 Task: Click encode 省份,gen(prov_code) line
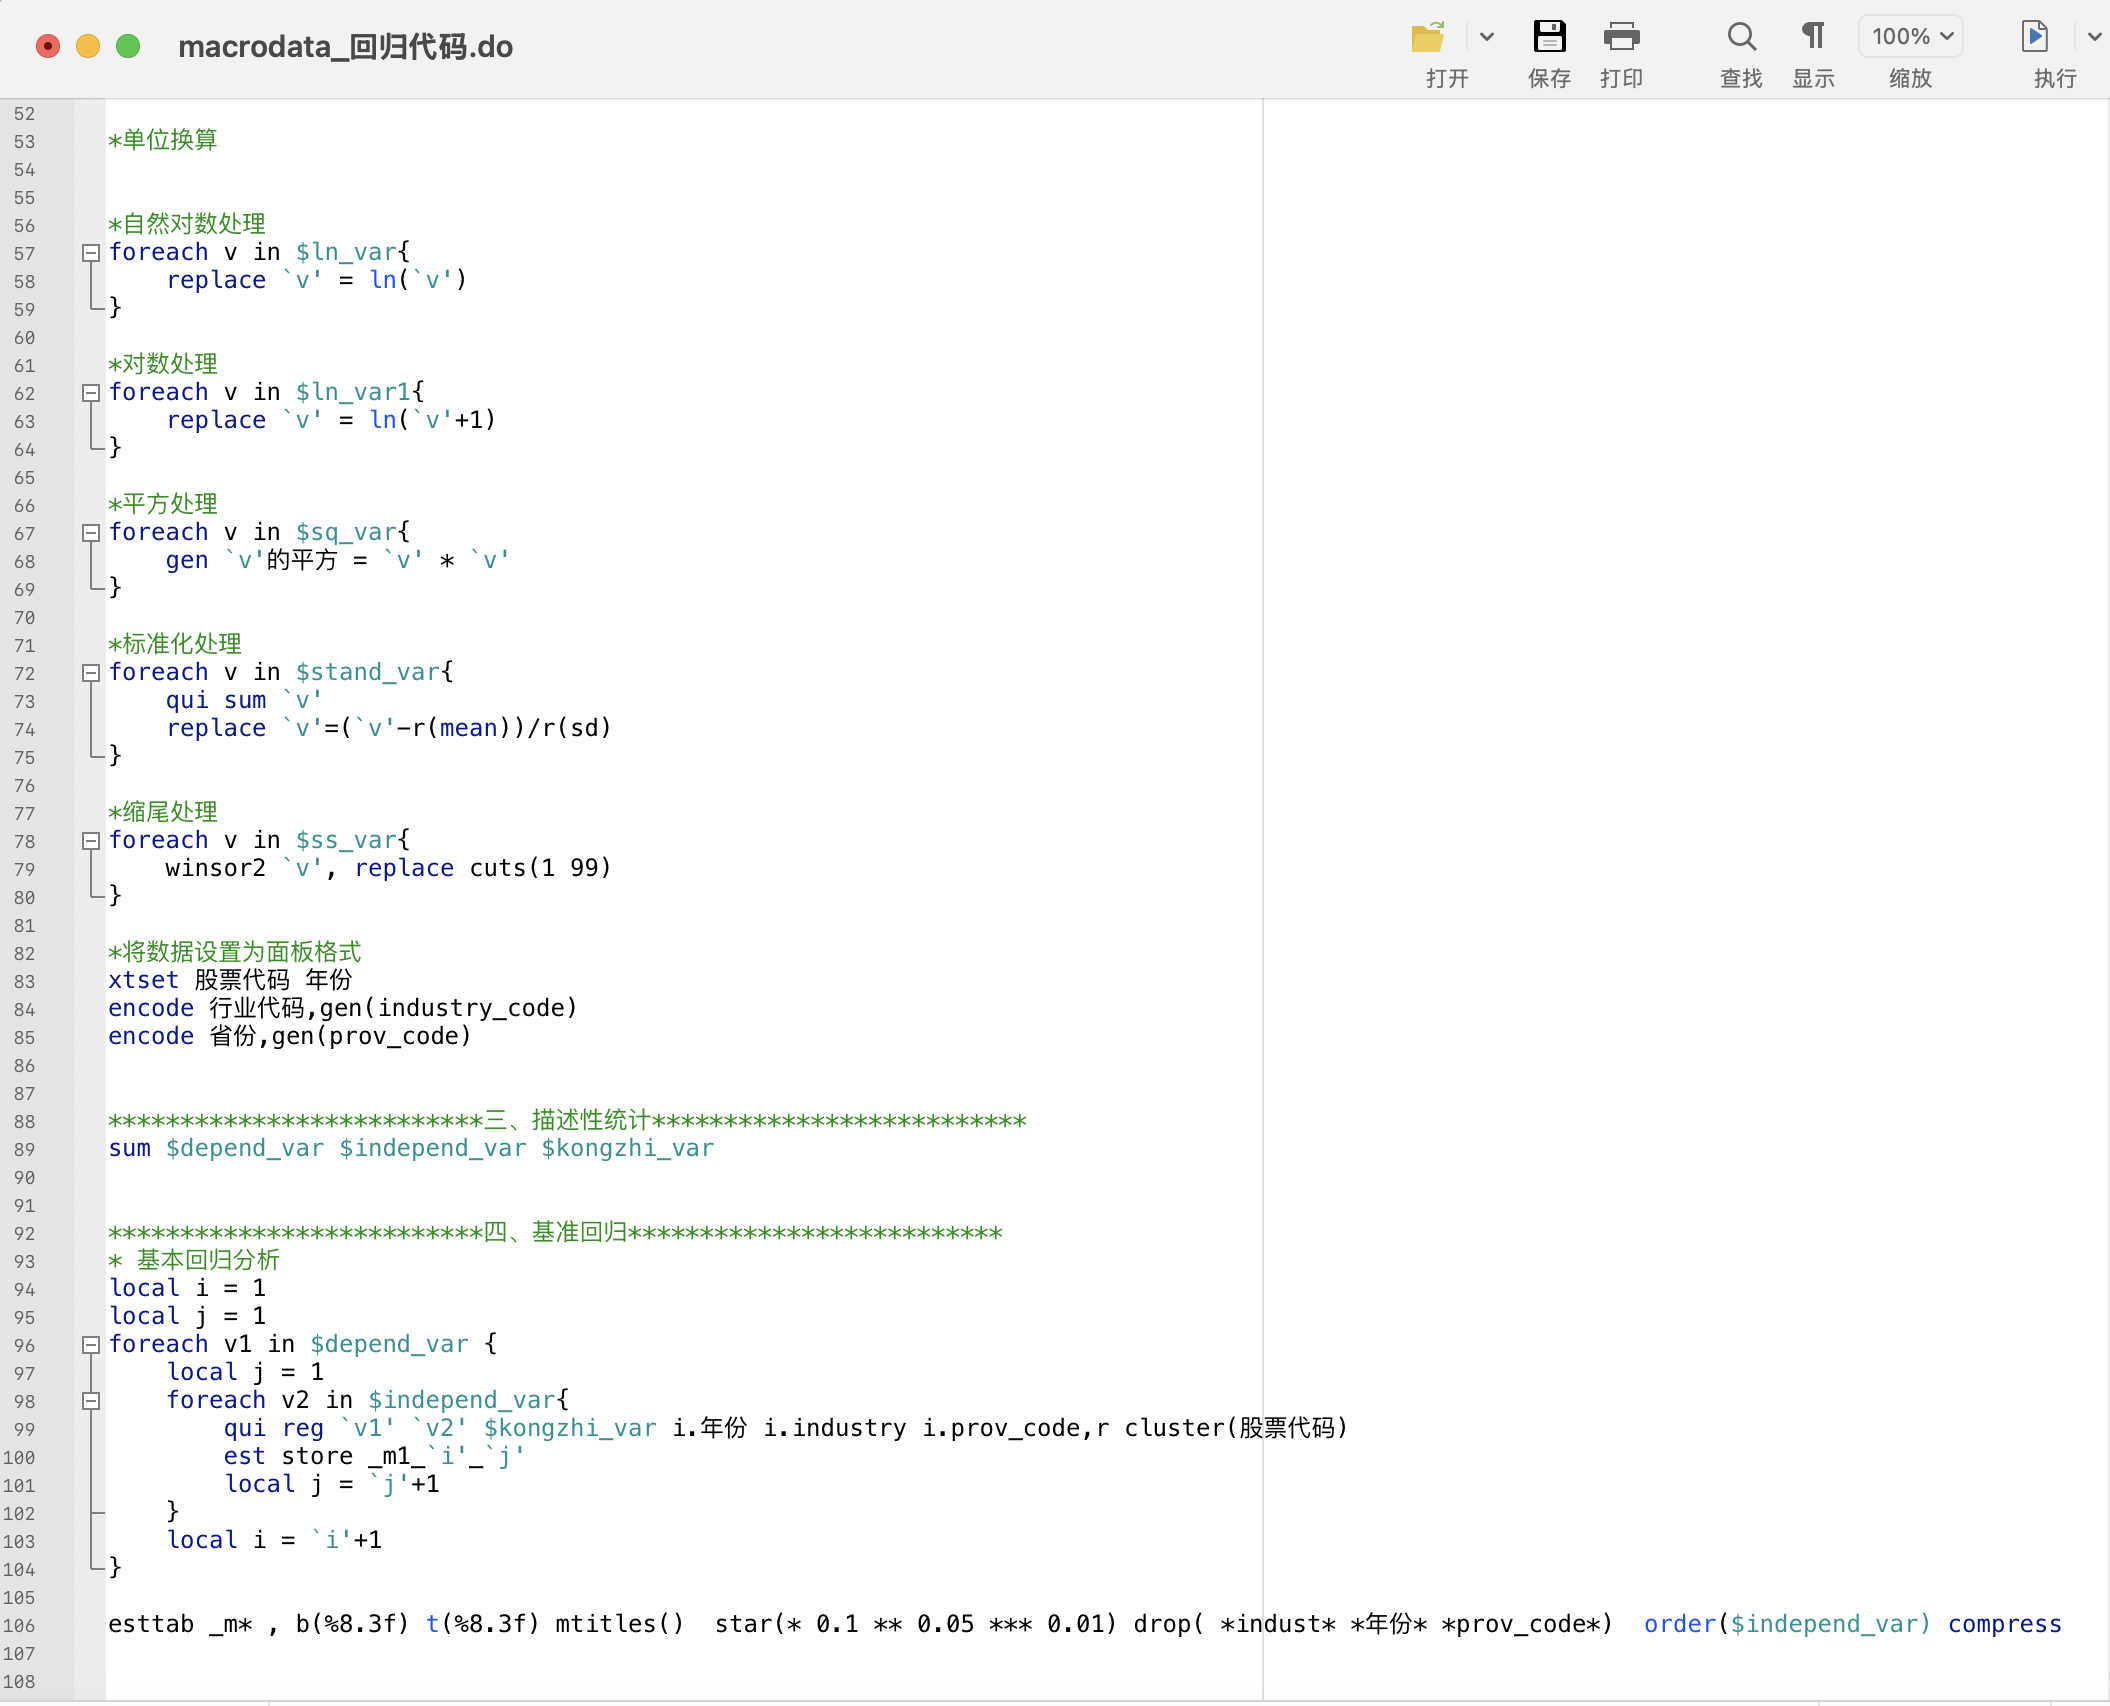coord(290,1036)
